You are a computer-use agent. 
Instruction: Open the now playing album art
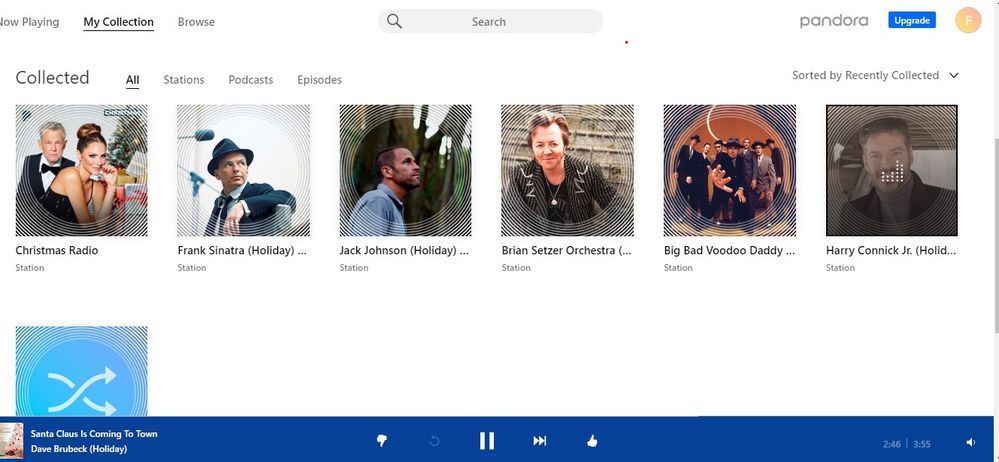11,440
